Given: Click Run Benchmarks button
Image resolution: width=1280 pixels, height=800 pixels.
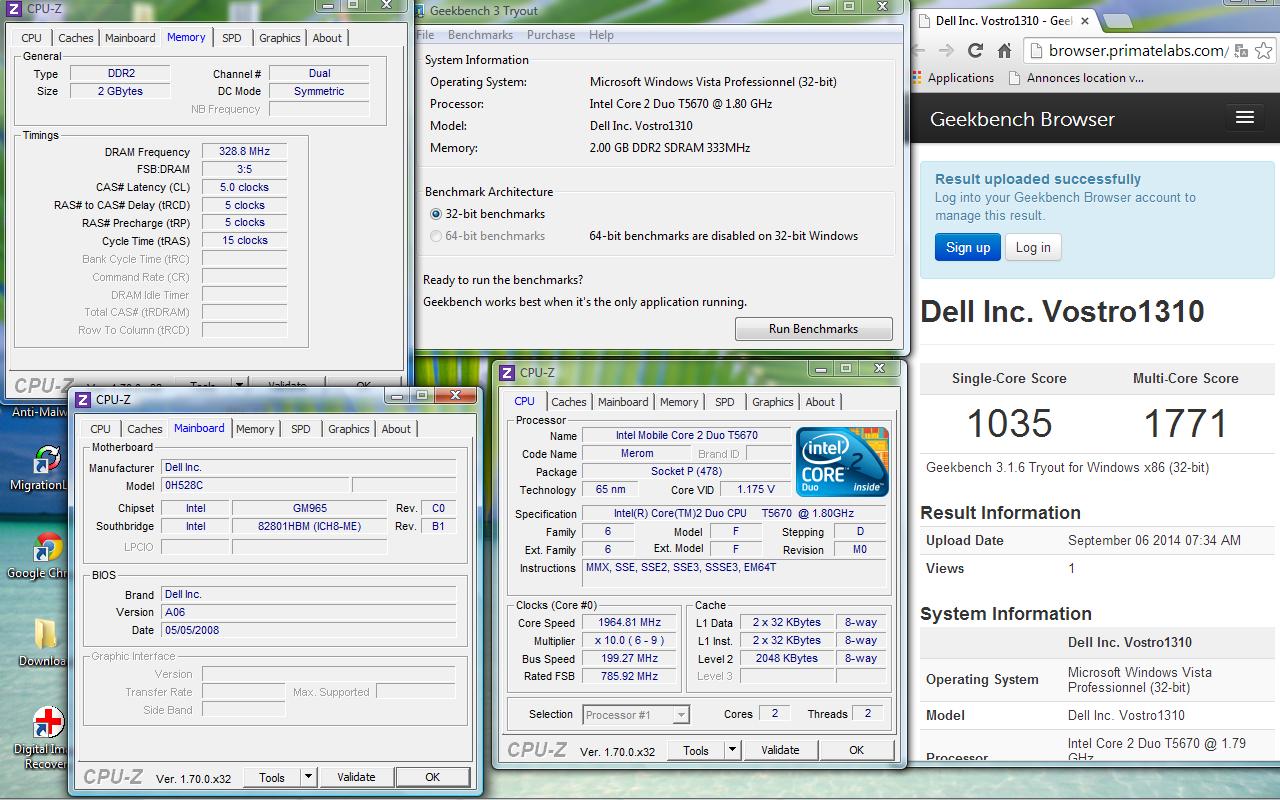Looking at the screenshot, I should tap(813, 329).
